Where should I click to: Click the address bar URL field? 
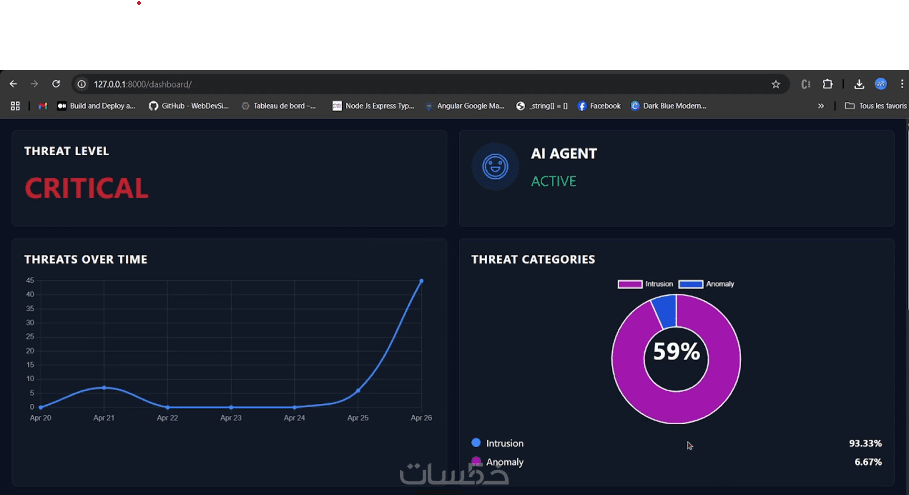pyautogui.click(x=429, y=84)
